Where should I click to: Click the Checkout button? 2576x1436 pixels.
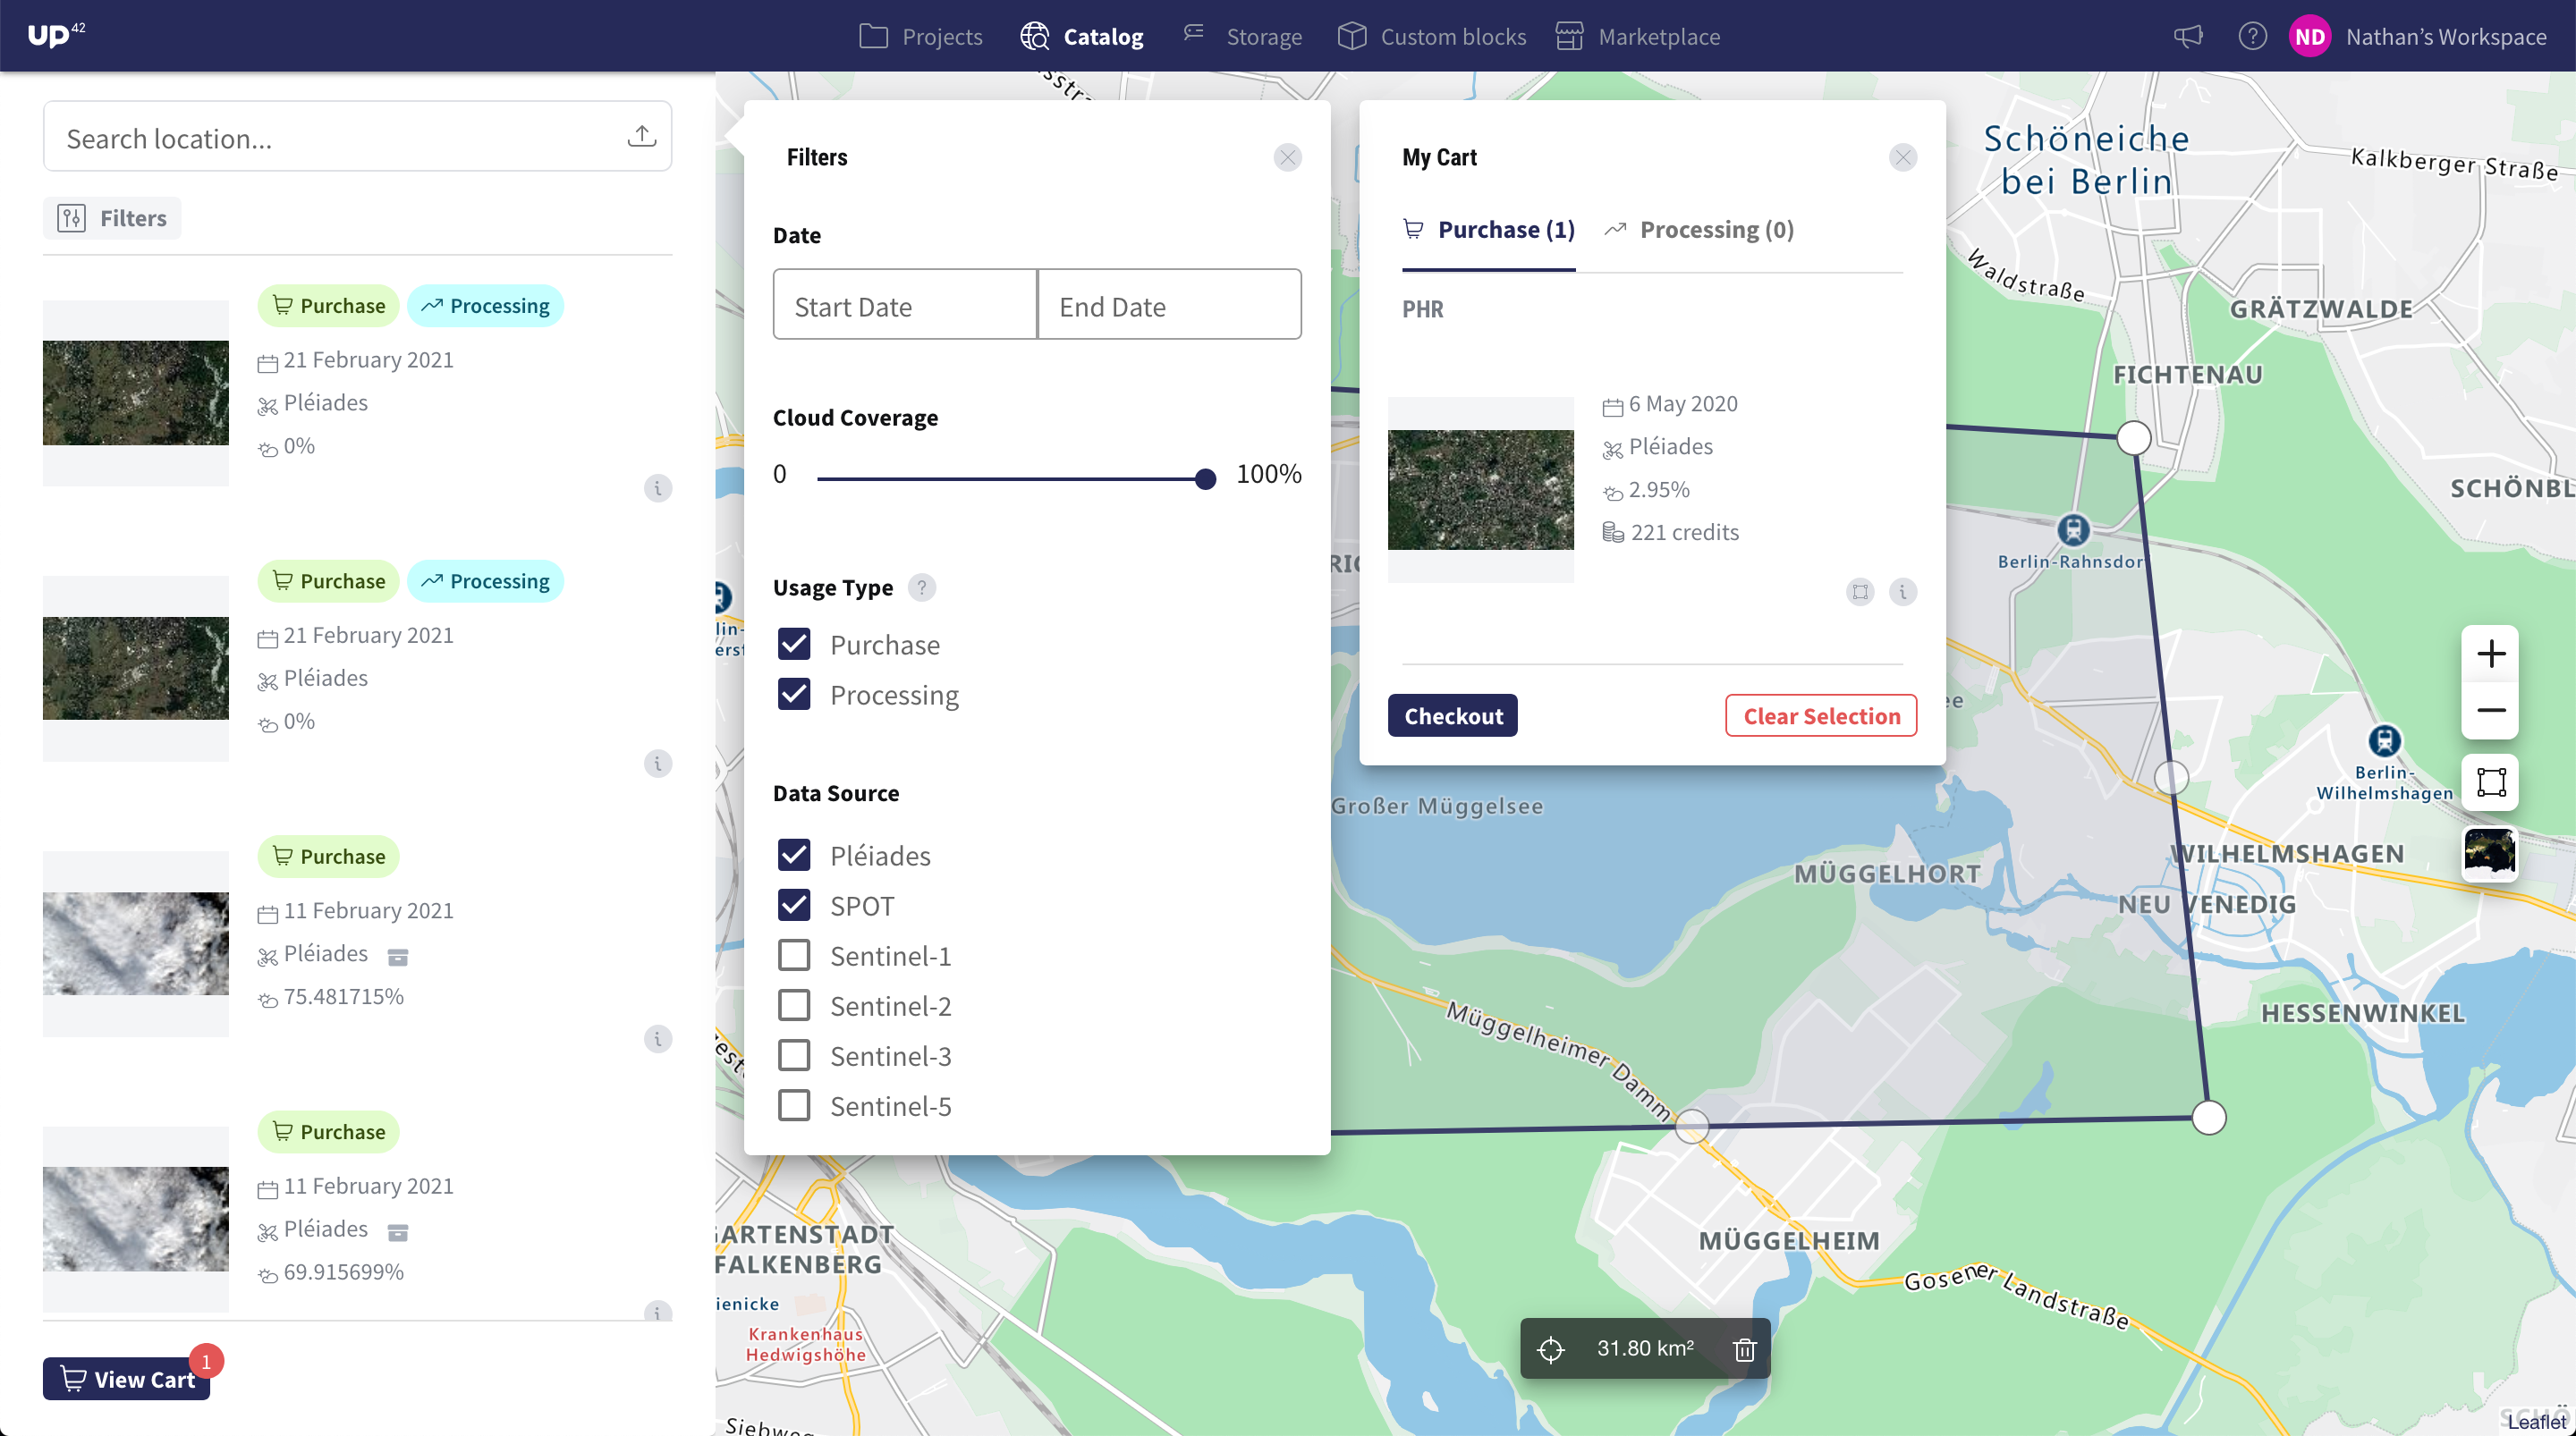[x=1452, y=716]
